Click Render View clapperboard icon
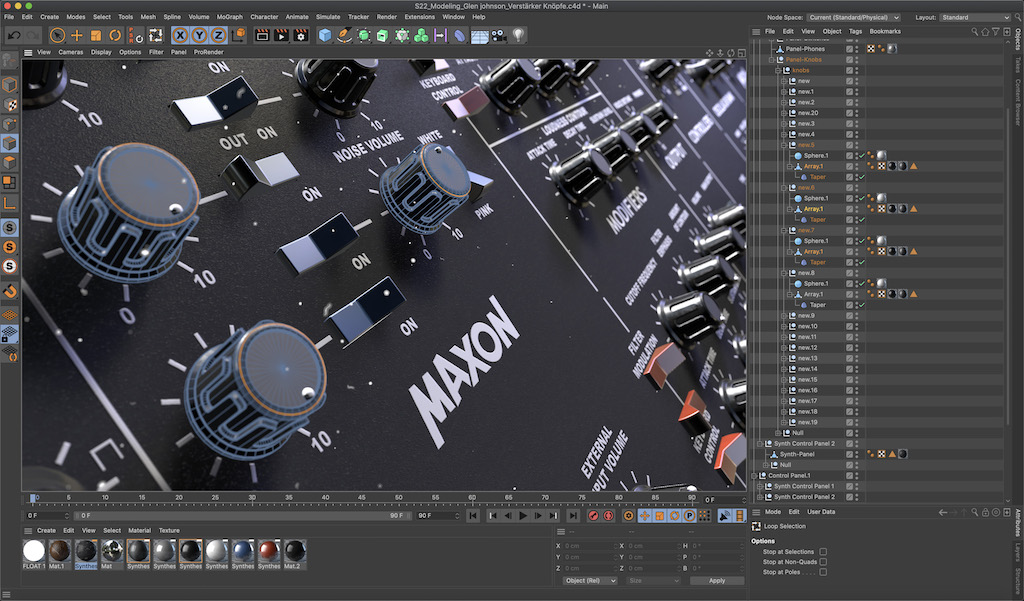The height and width of the screenshot is (601, 1024). [262, 35]
